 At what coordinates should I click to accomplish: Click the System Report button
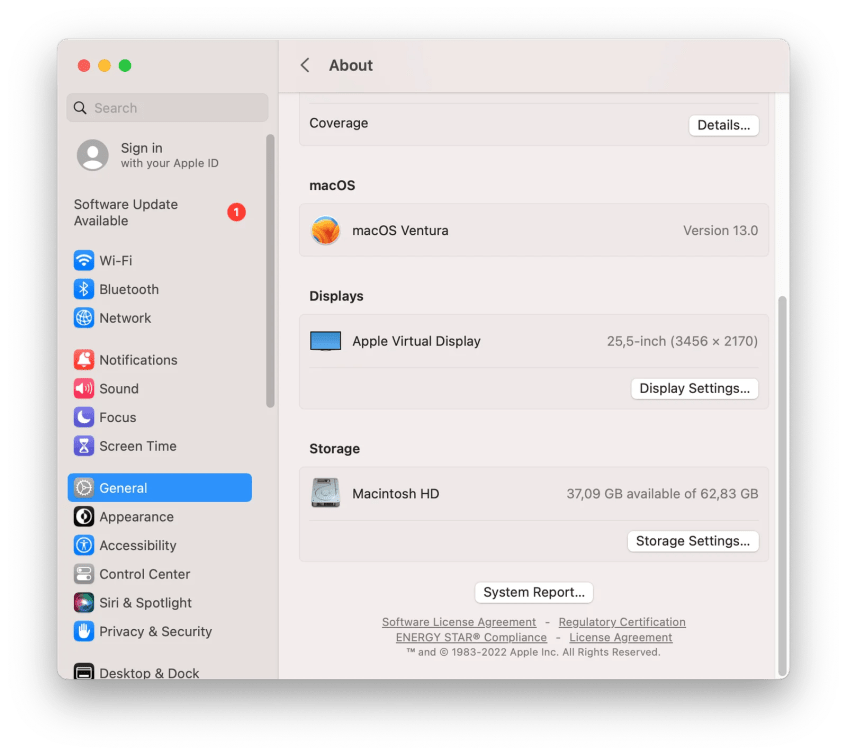tap(534, 592)
